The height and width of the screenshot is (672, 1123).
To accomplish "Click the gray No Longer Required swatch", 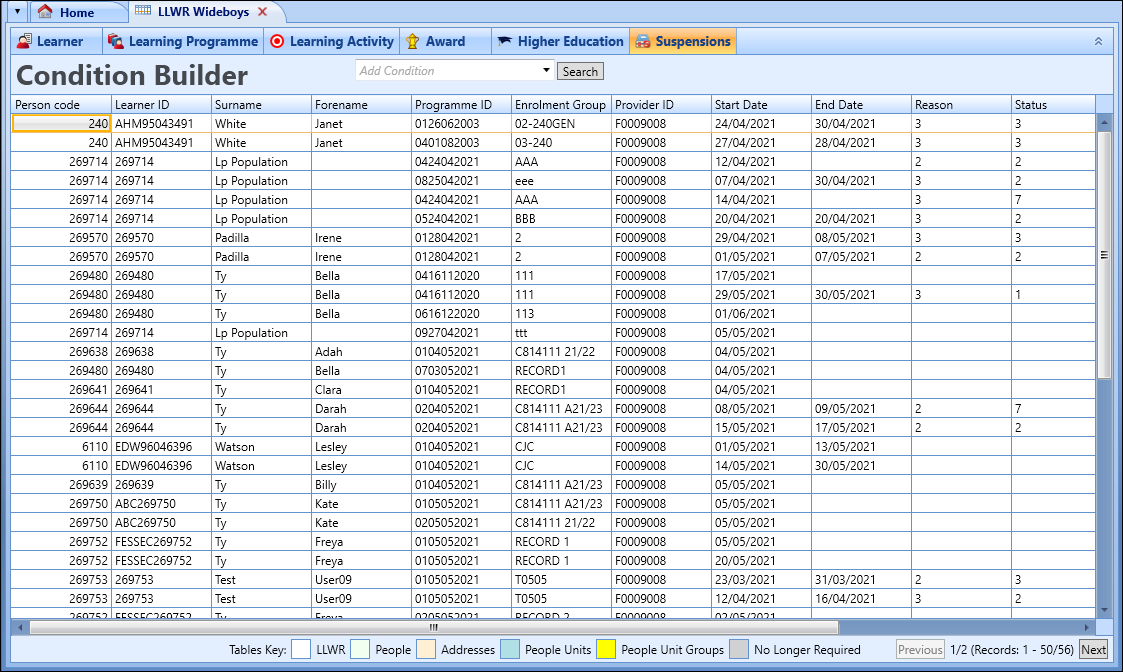I will tap(738, 650).
